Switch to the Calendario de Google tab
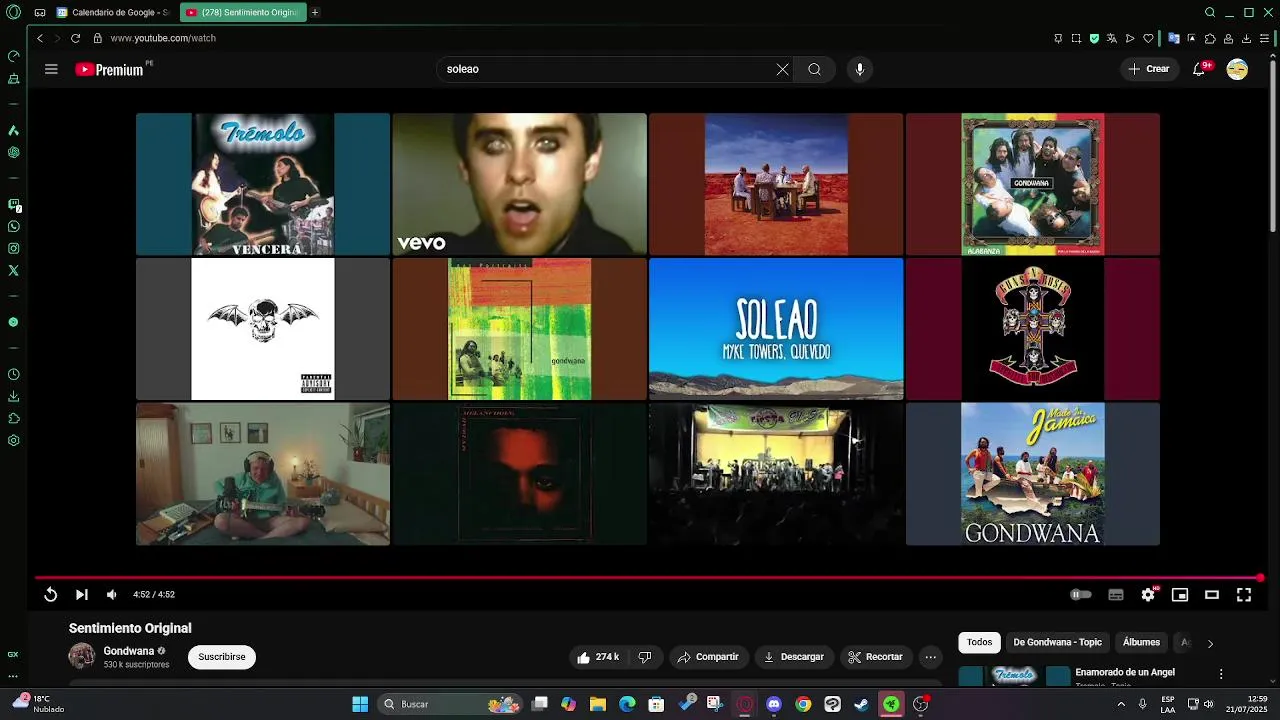This screenshot has width=1280, height=720. pyautogui.click(x=113, y=13)
